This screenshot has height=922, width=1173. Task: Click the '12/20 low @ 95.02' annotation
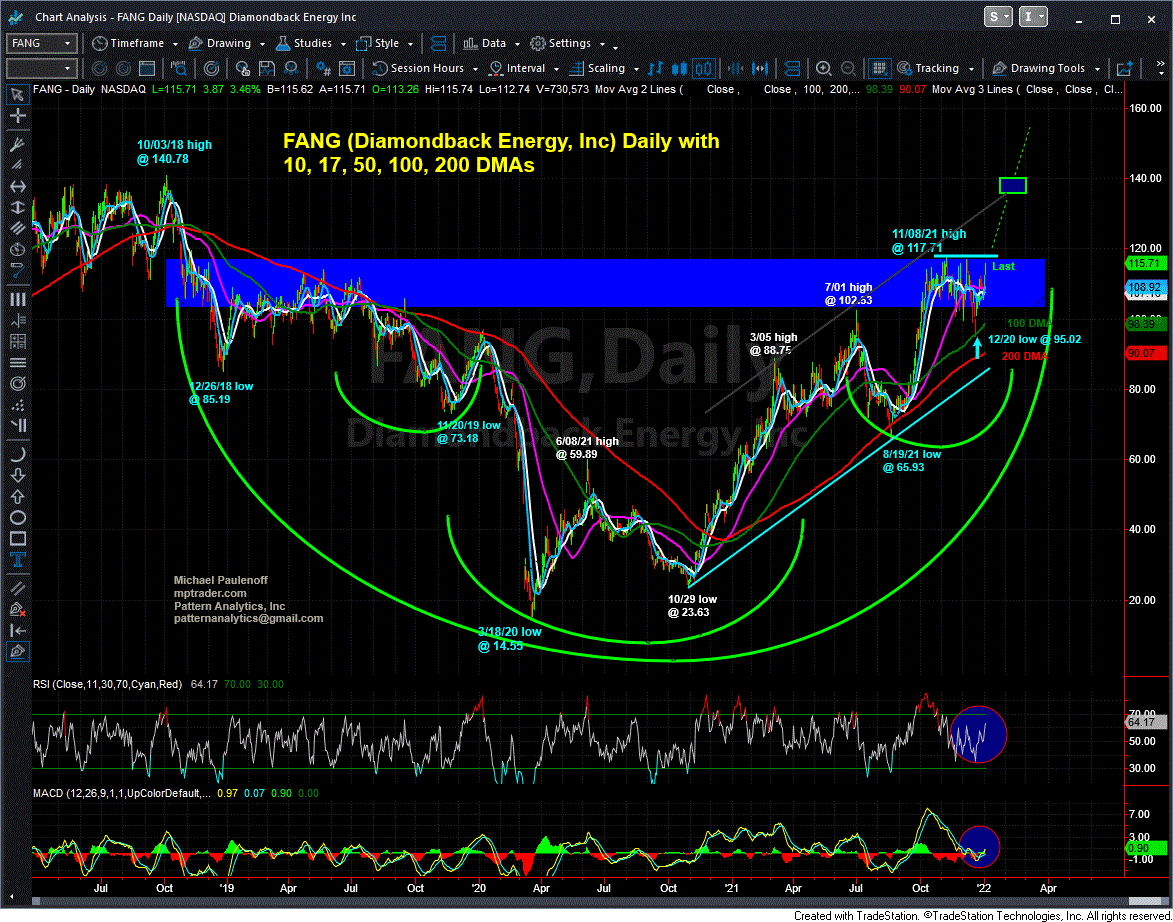1035,339
